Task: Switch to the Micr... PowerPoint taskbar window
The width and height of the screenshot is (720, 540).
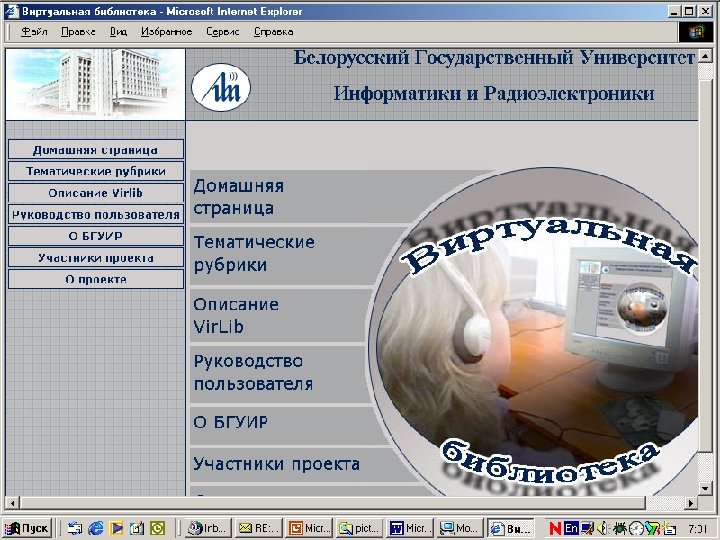Action: 309,529
